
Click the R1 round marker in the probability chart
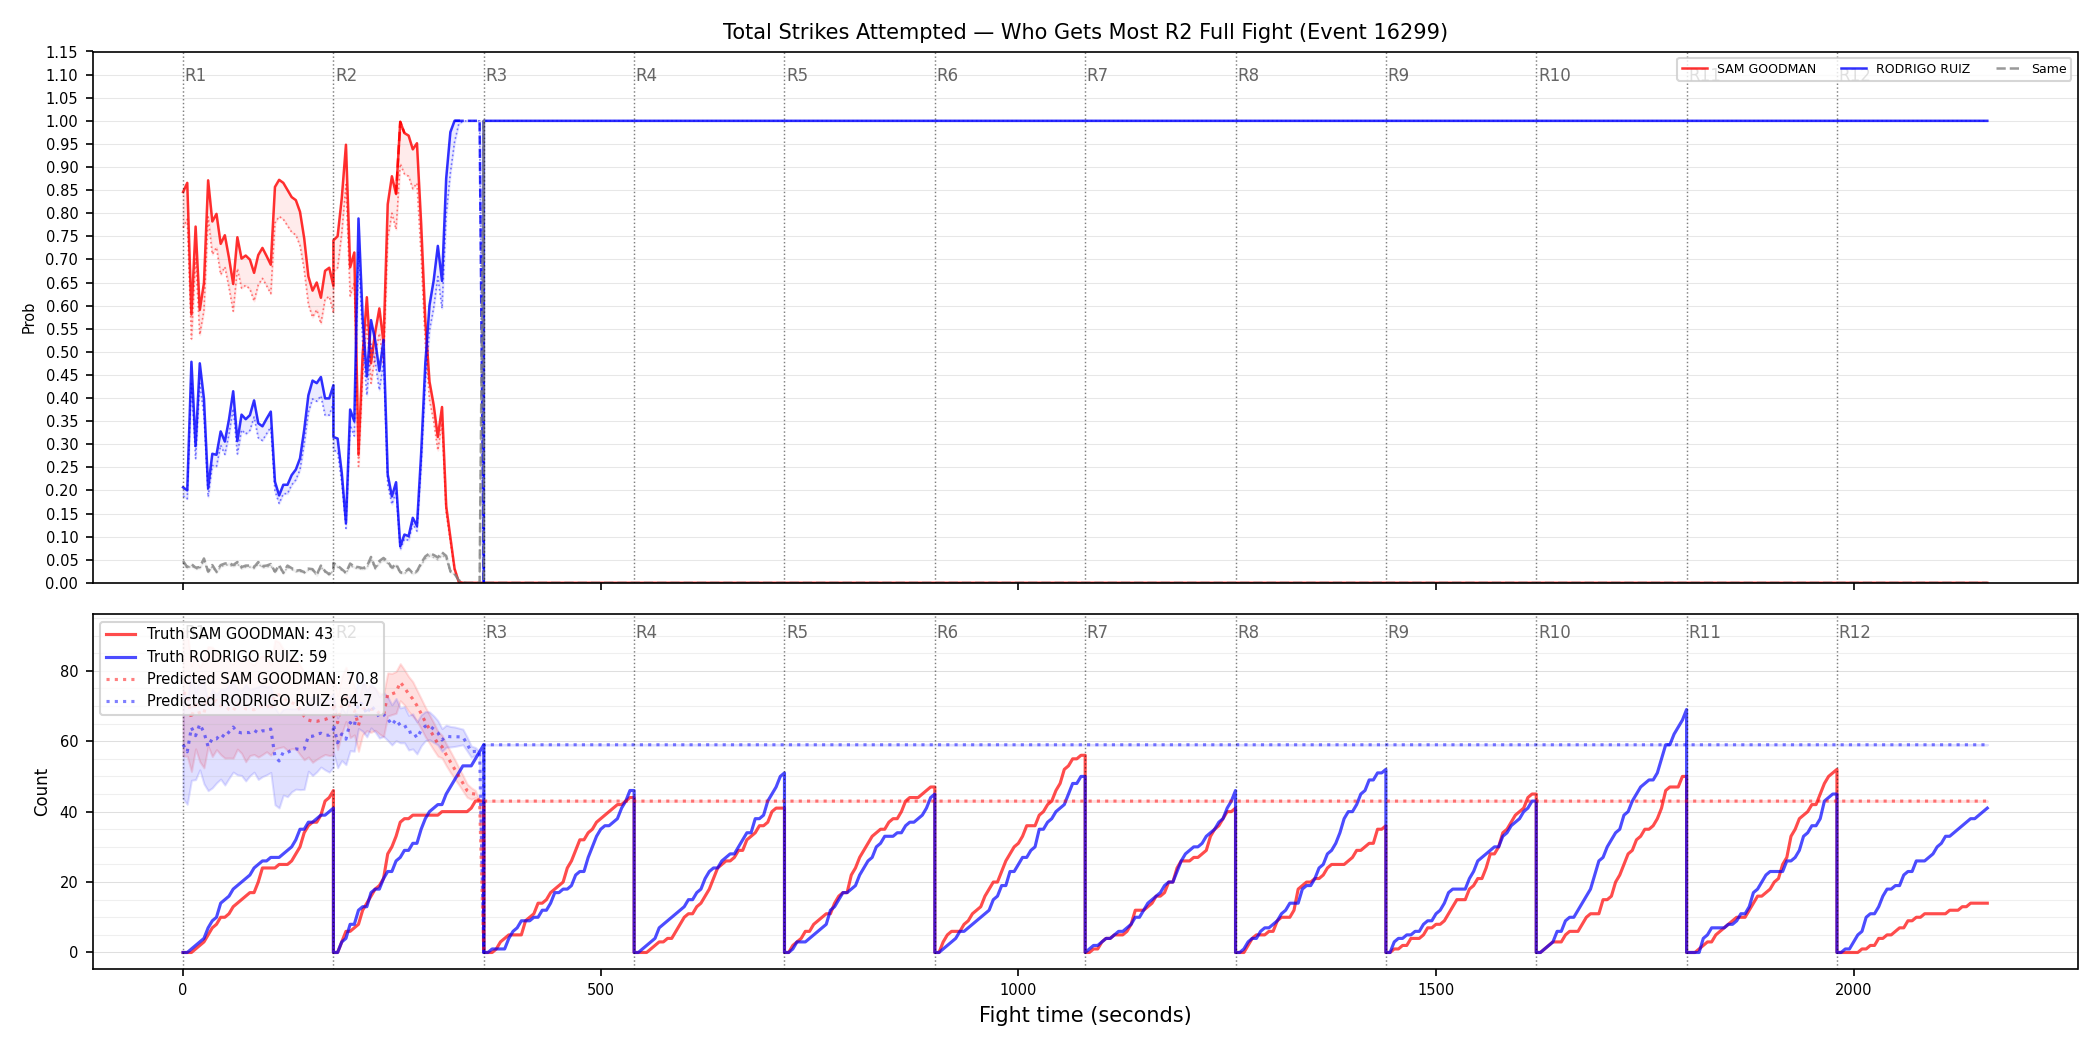click(195, 75)
